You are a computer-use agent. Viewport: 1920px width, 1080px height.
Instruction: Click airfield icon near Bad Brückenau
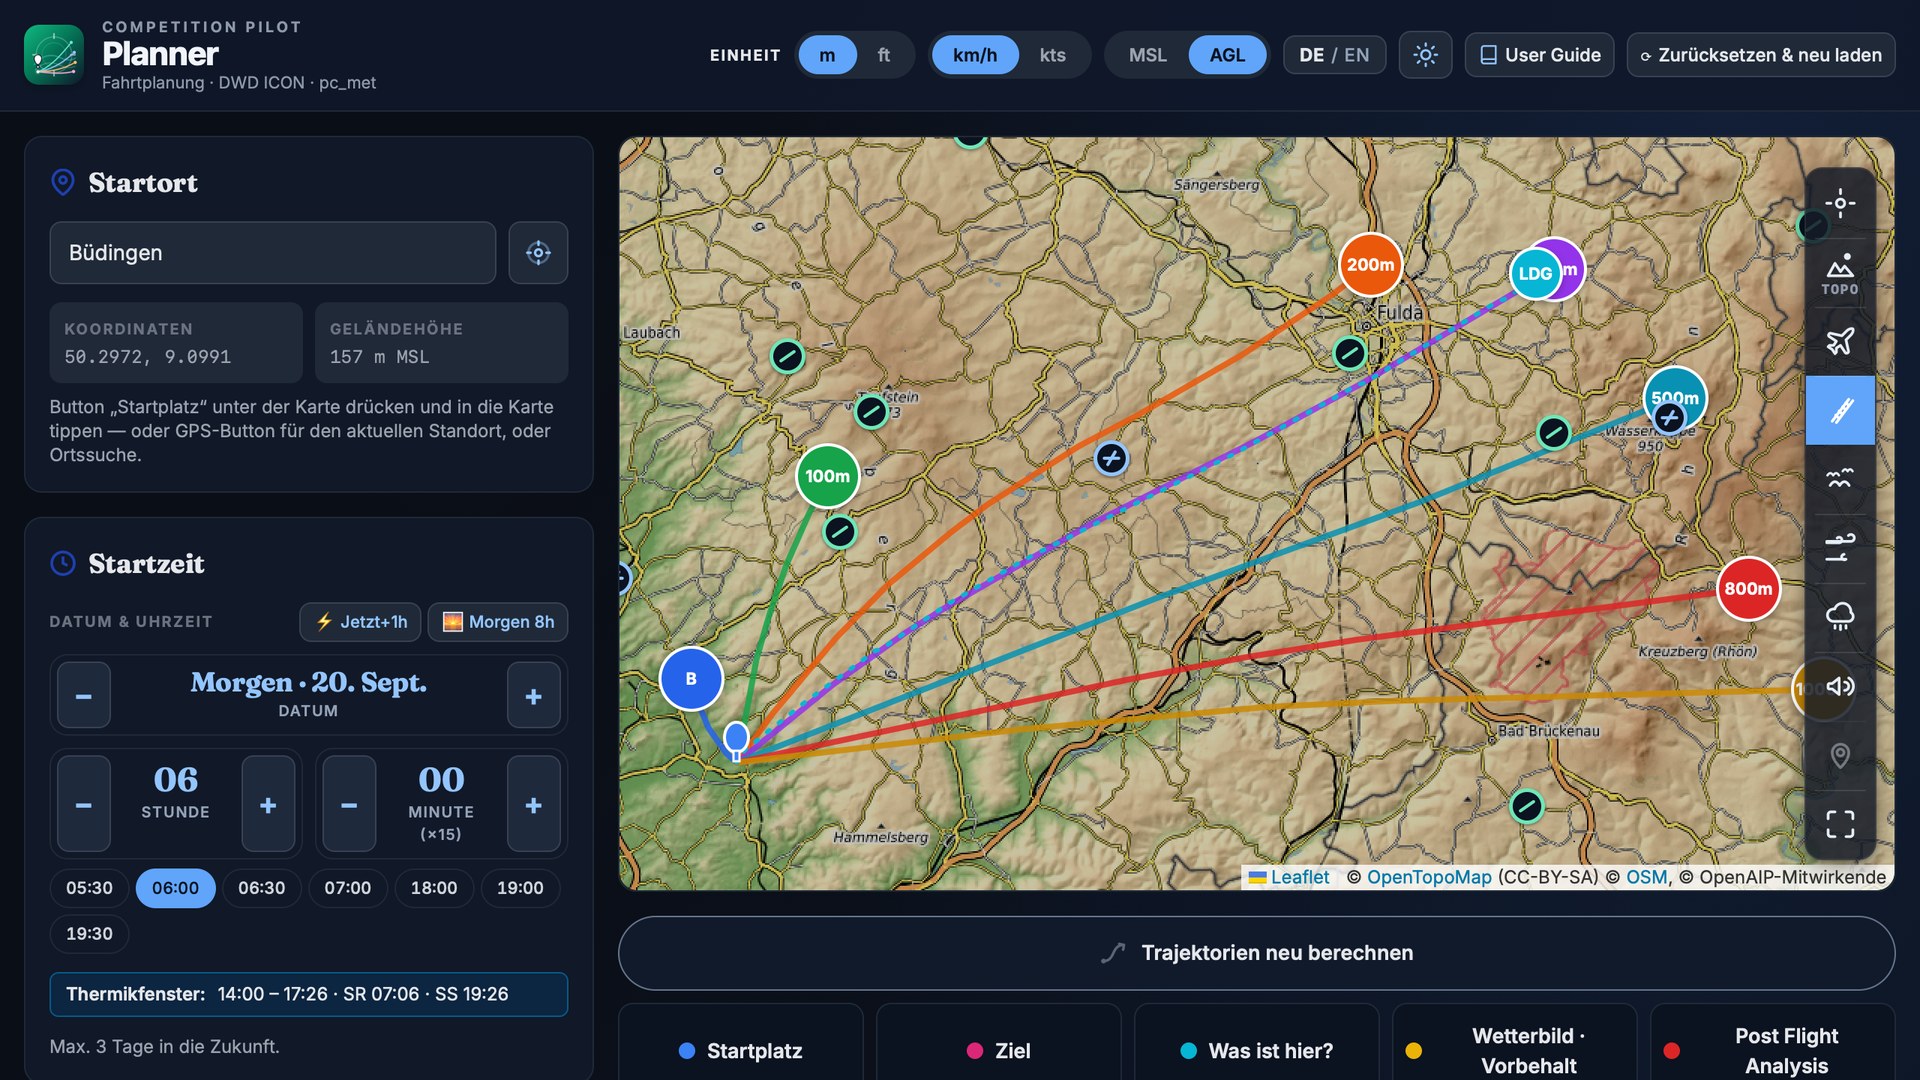pyautogui.click(x=1526, y=806)
